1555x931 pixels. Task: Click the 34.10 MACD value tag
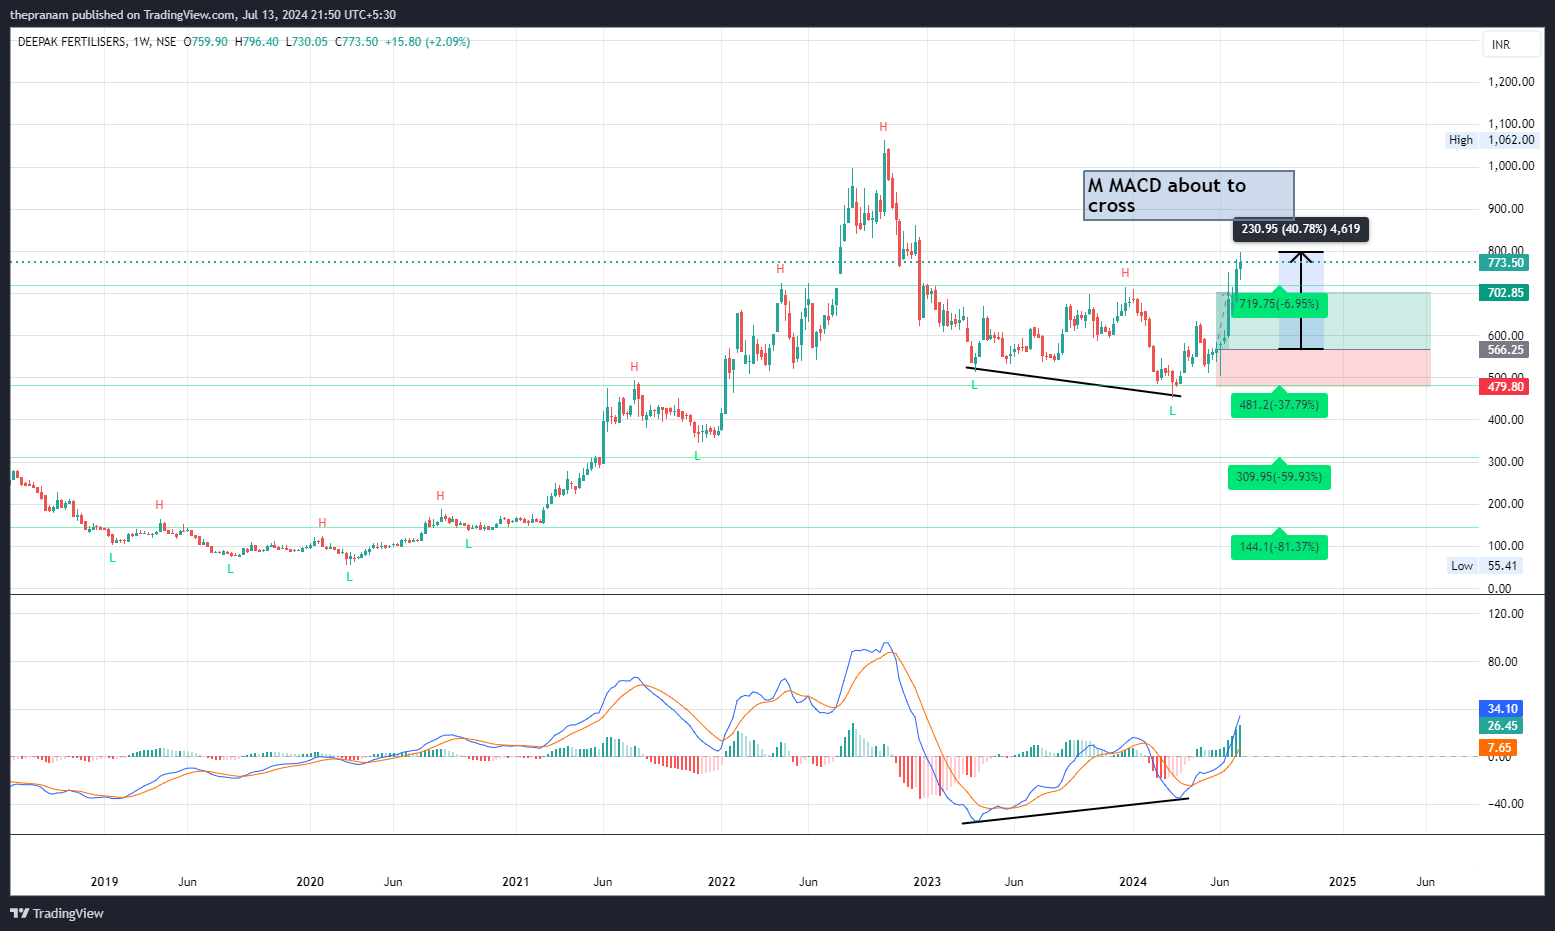(x=1501, y=709)
